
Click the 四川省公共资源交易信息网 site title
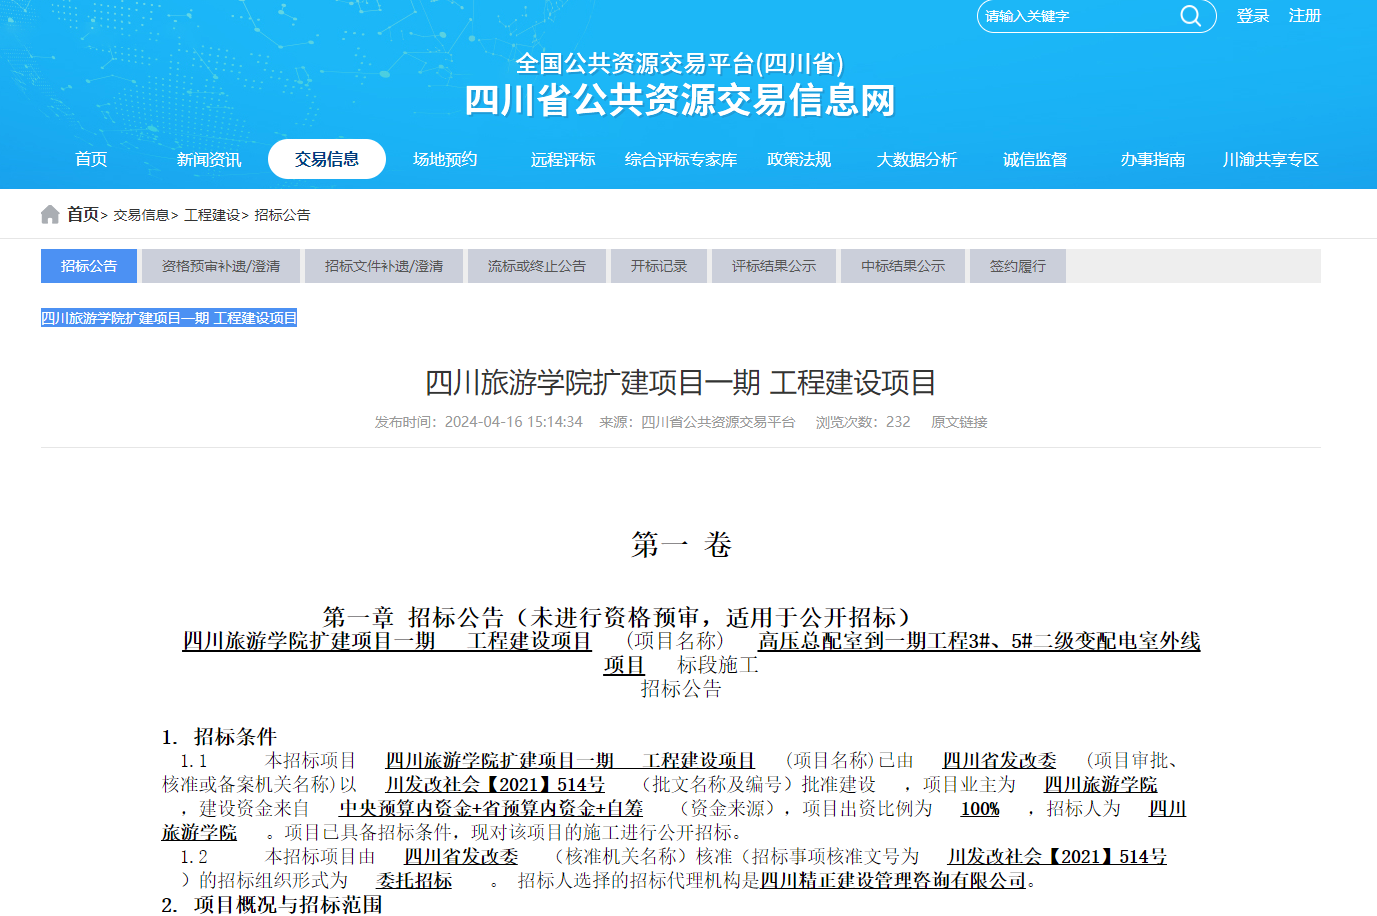point(680,100)
